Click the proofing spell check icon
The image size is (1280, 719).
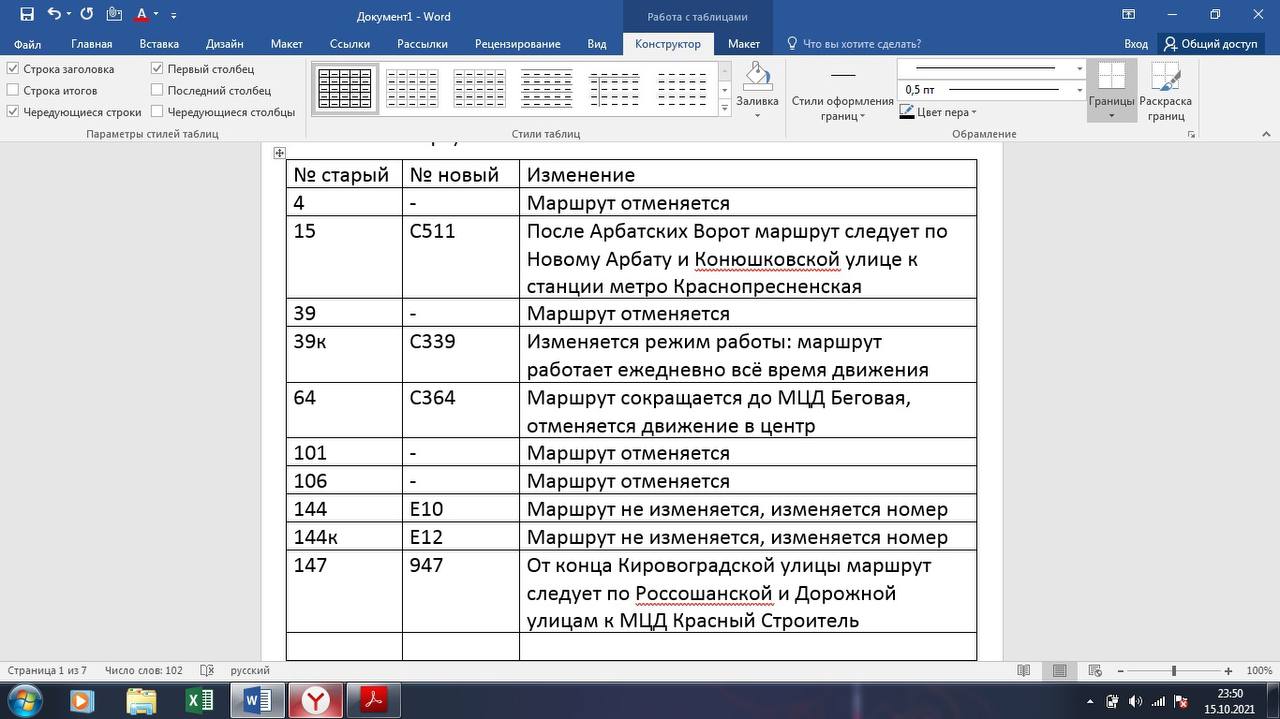[x=207, y=671]
